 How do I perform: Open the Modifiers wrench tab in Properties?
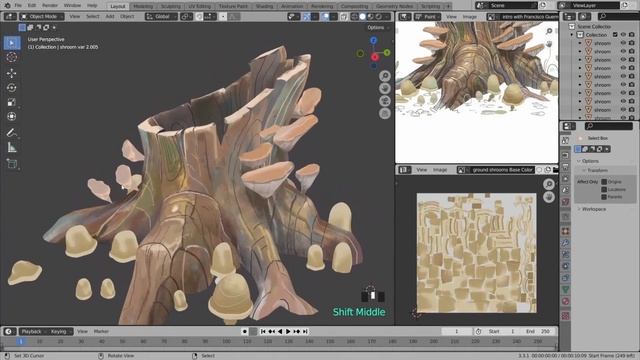(565, 243)
